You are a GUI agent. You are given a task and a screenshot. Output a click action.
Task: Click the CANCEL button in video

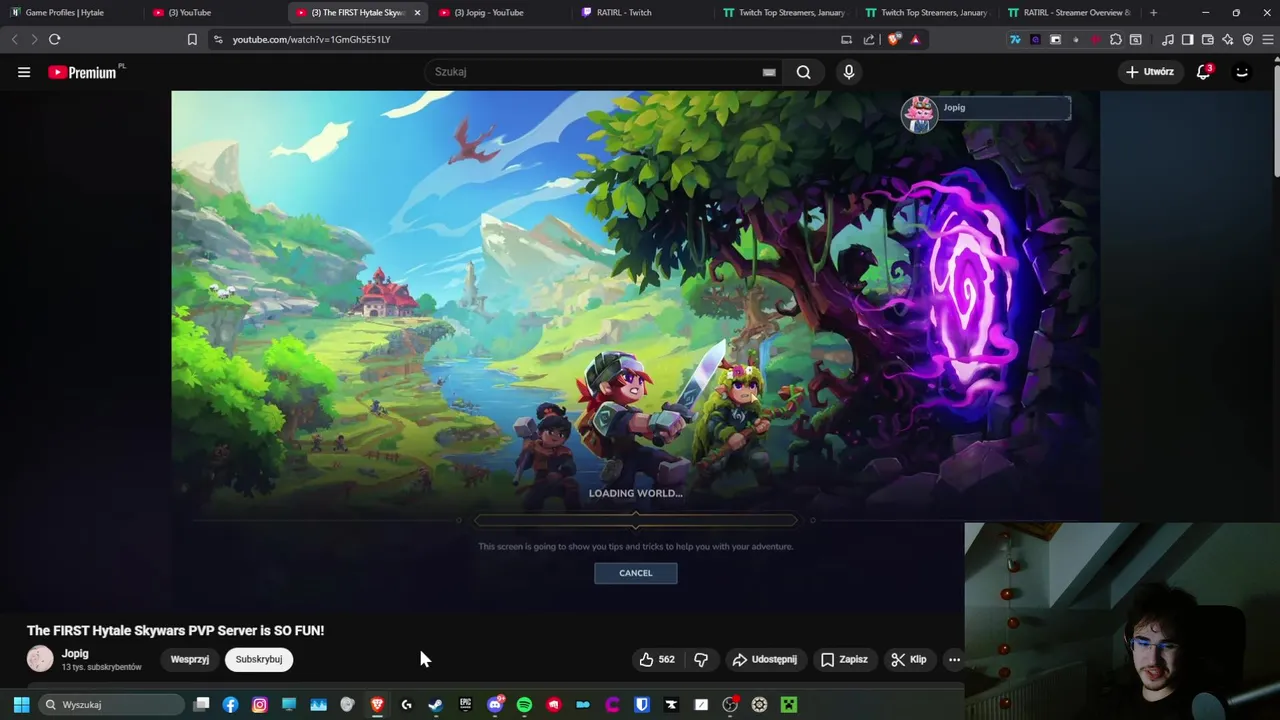coord(636,573)
